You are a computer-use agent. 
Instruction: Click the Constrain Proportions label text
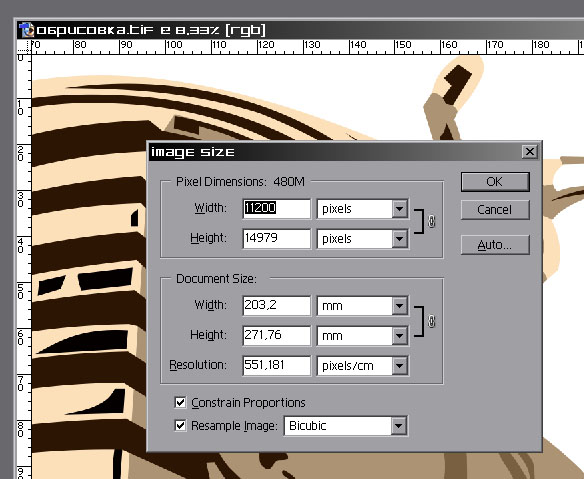pyautogui.click(x=248, y=403)
